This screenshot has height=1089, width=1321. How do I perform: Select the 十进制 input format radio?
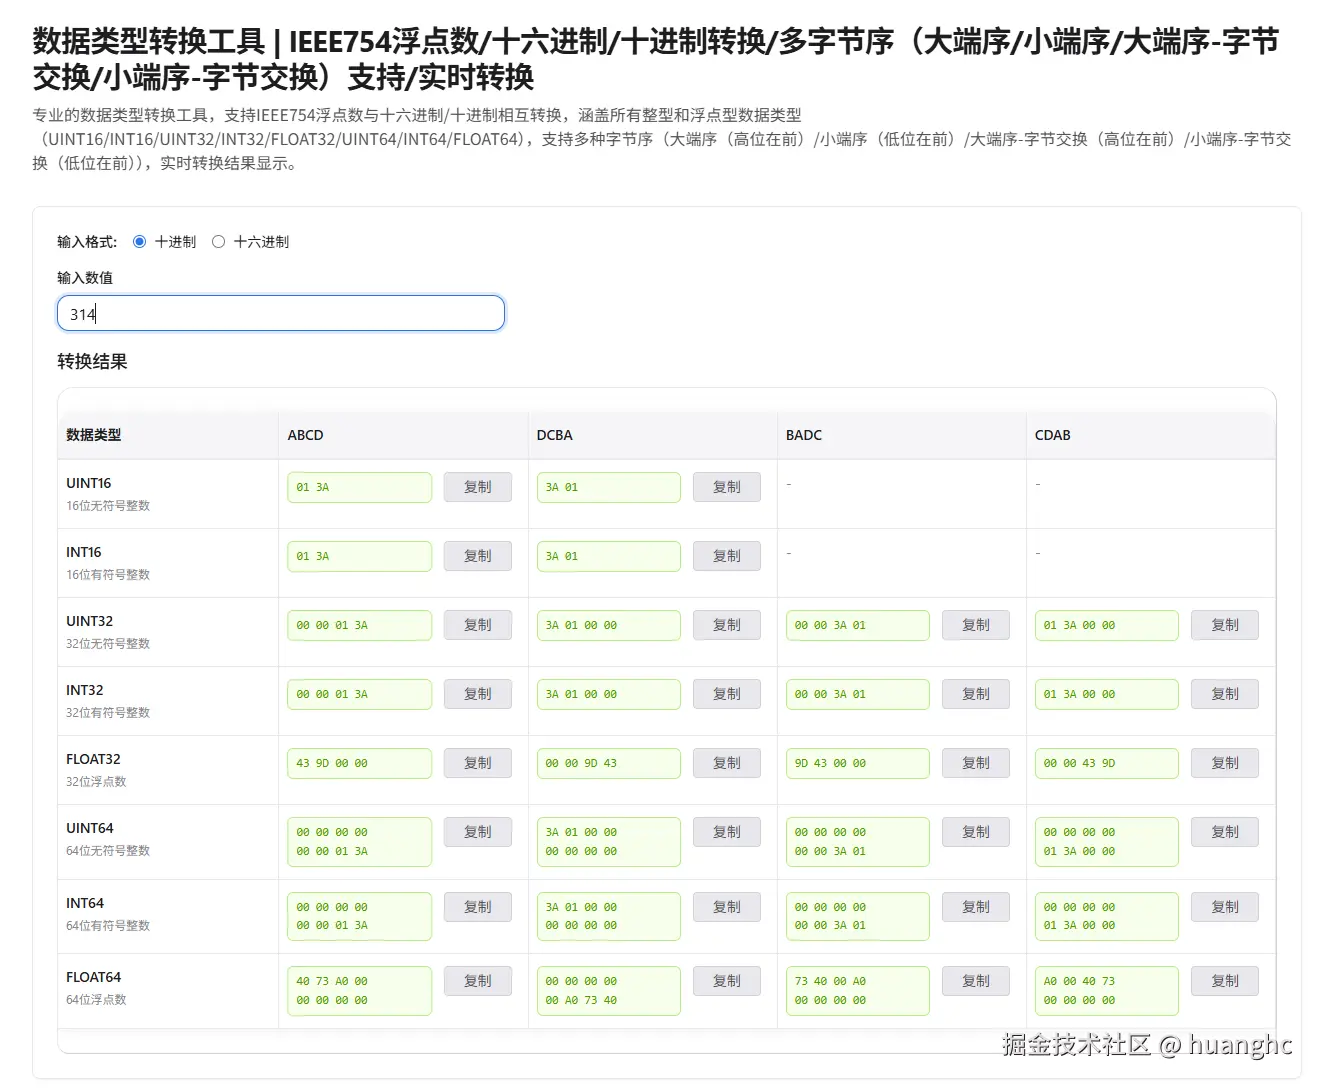pos(140,242)
